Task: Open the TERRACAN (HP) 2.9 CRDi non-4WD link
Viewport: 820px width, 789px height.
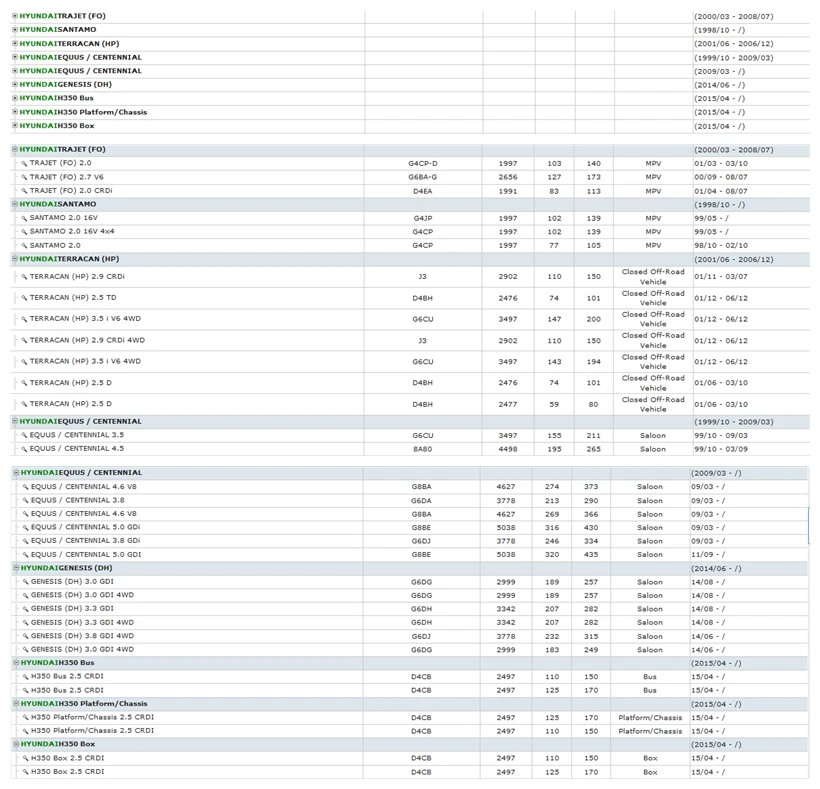Action: click(77, 277)
